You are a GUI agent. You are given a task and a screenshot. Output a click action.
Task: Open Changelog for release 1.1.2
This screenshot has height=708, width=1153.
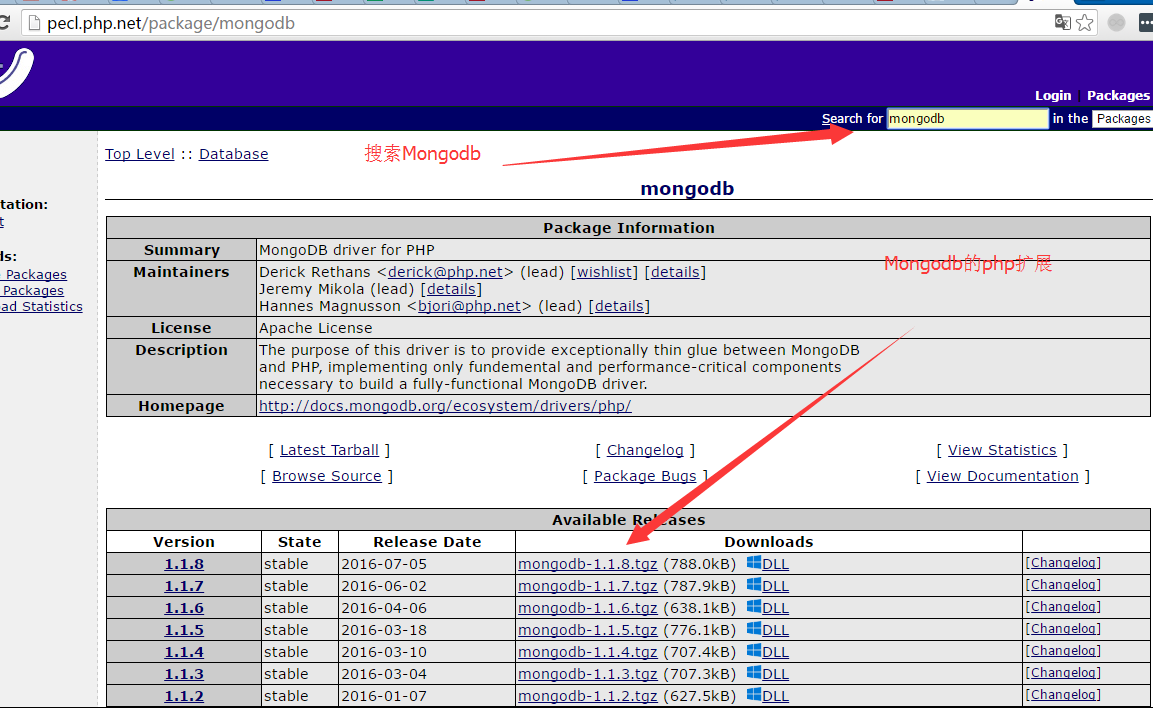pos(1063,695)
